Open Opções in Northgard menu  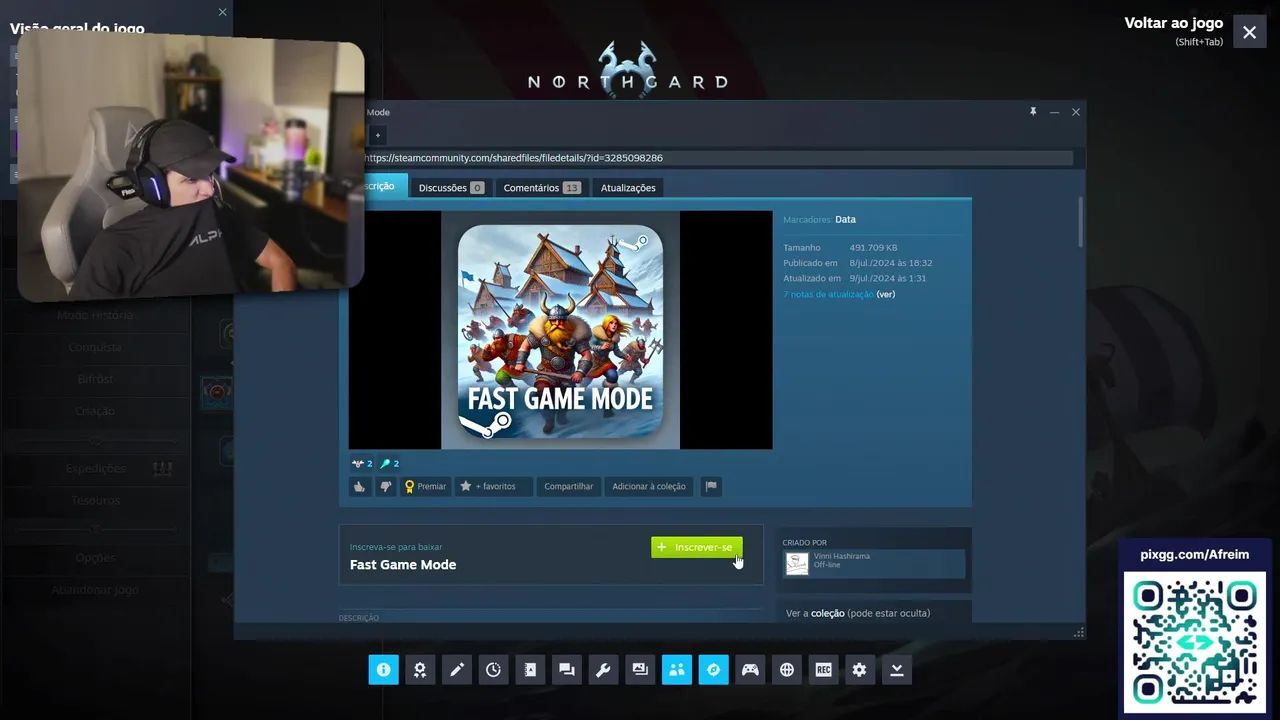click(95, 557)
